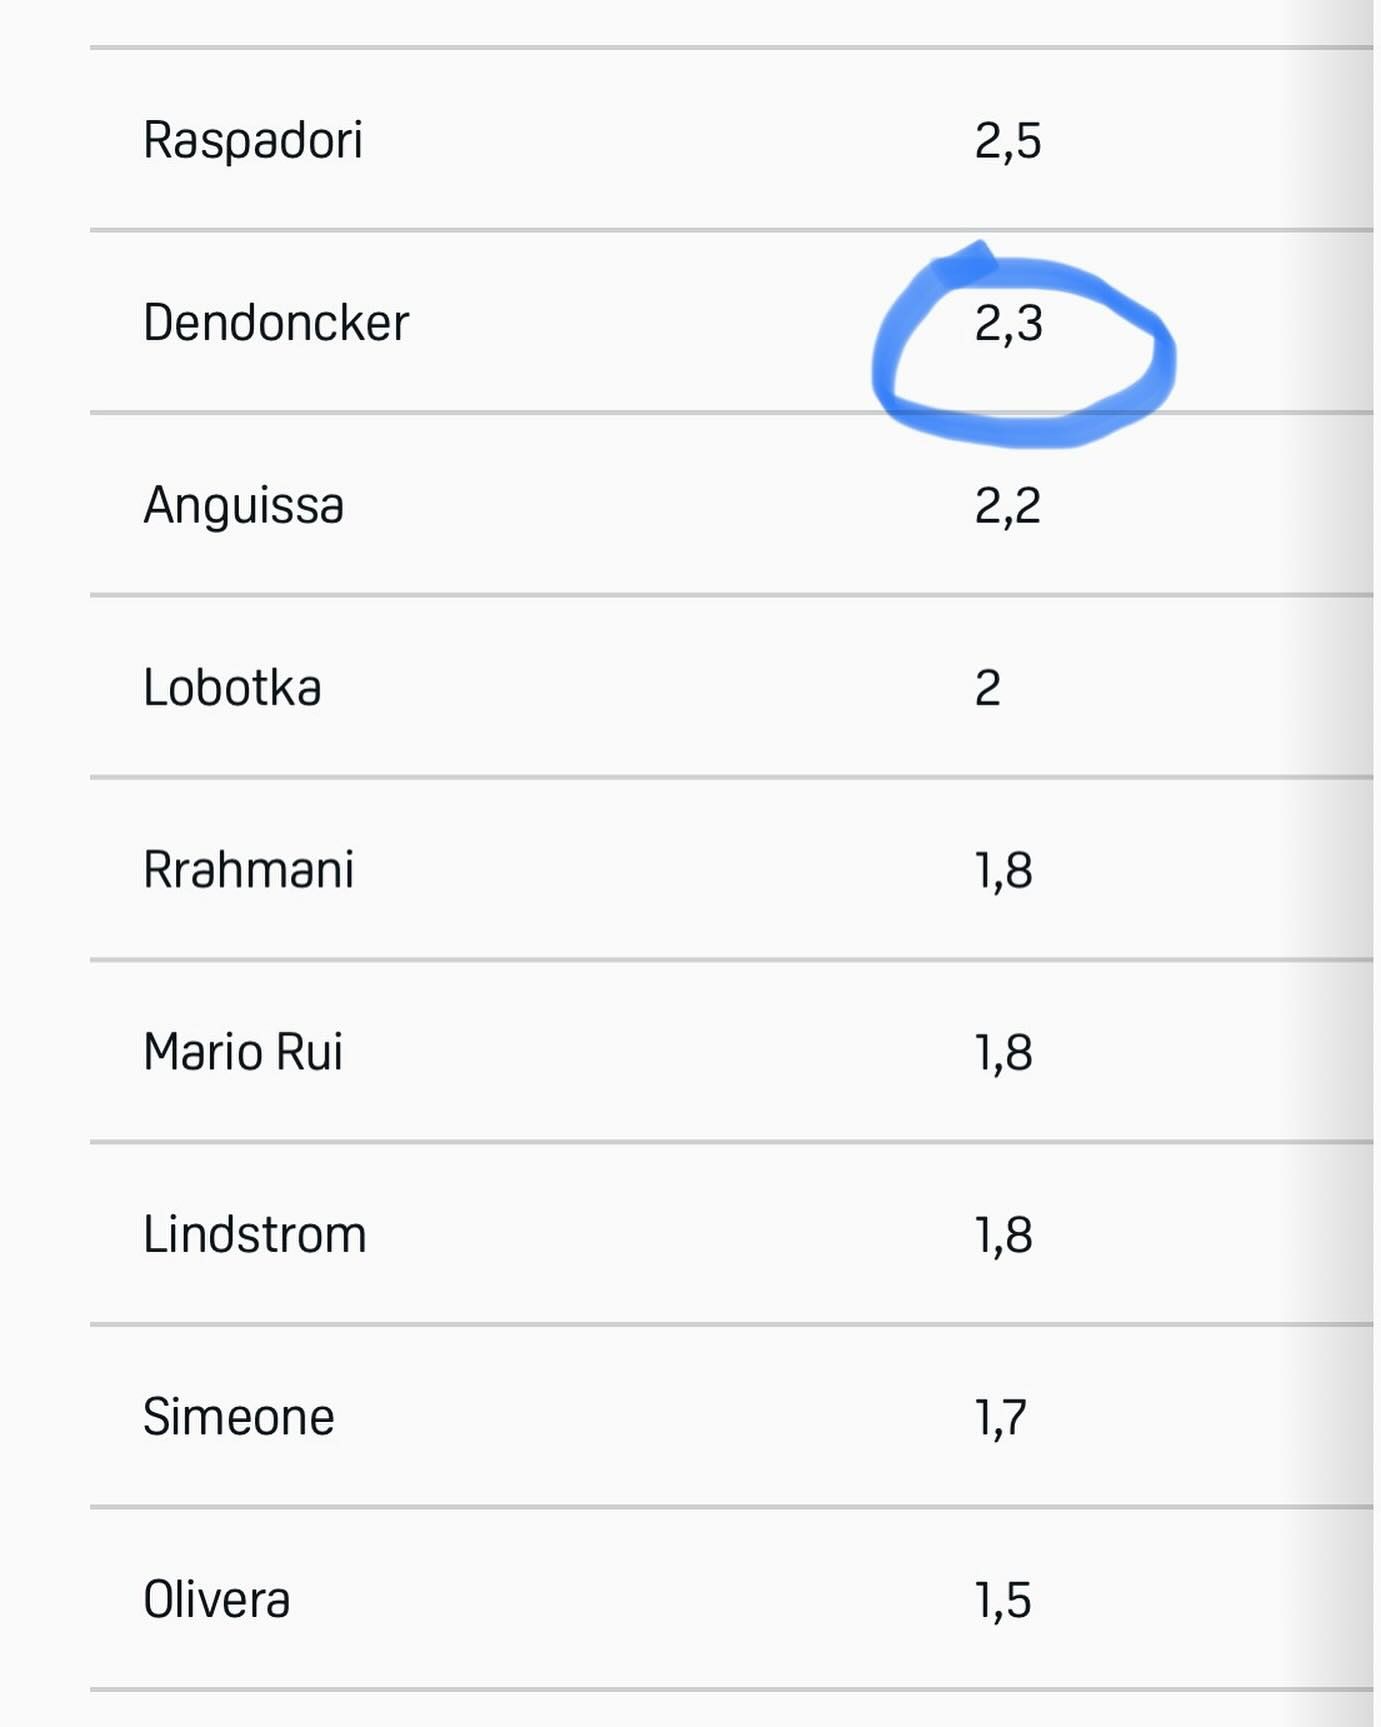Click Anguissa's 2,2 value
Screen dimensions: 1381x1727
point(1008,506)
